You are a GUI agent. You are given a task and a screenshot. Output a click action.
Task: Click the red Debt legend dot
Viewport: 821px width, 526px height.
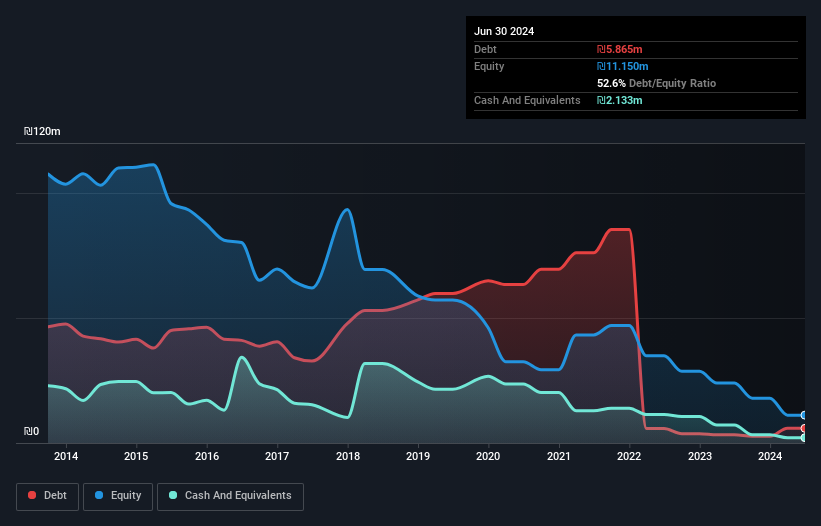click(32, 495)
